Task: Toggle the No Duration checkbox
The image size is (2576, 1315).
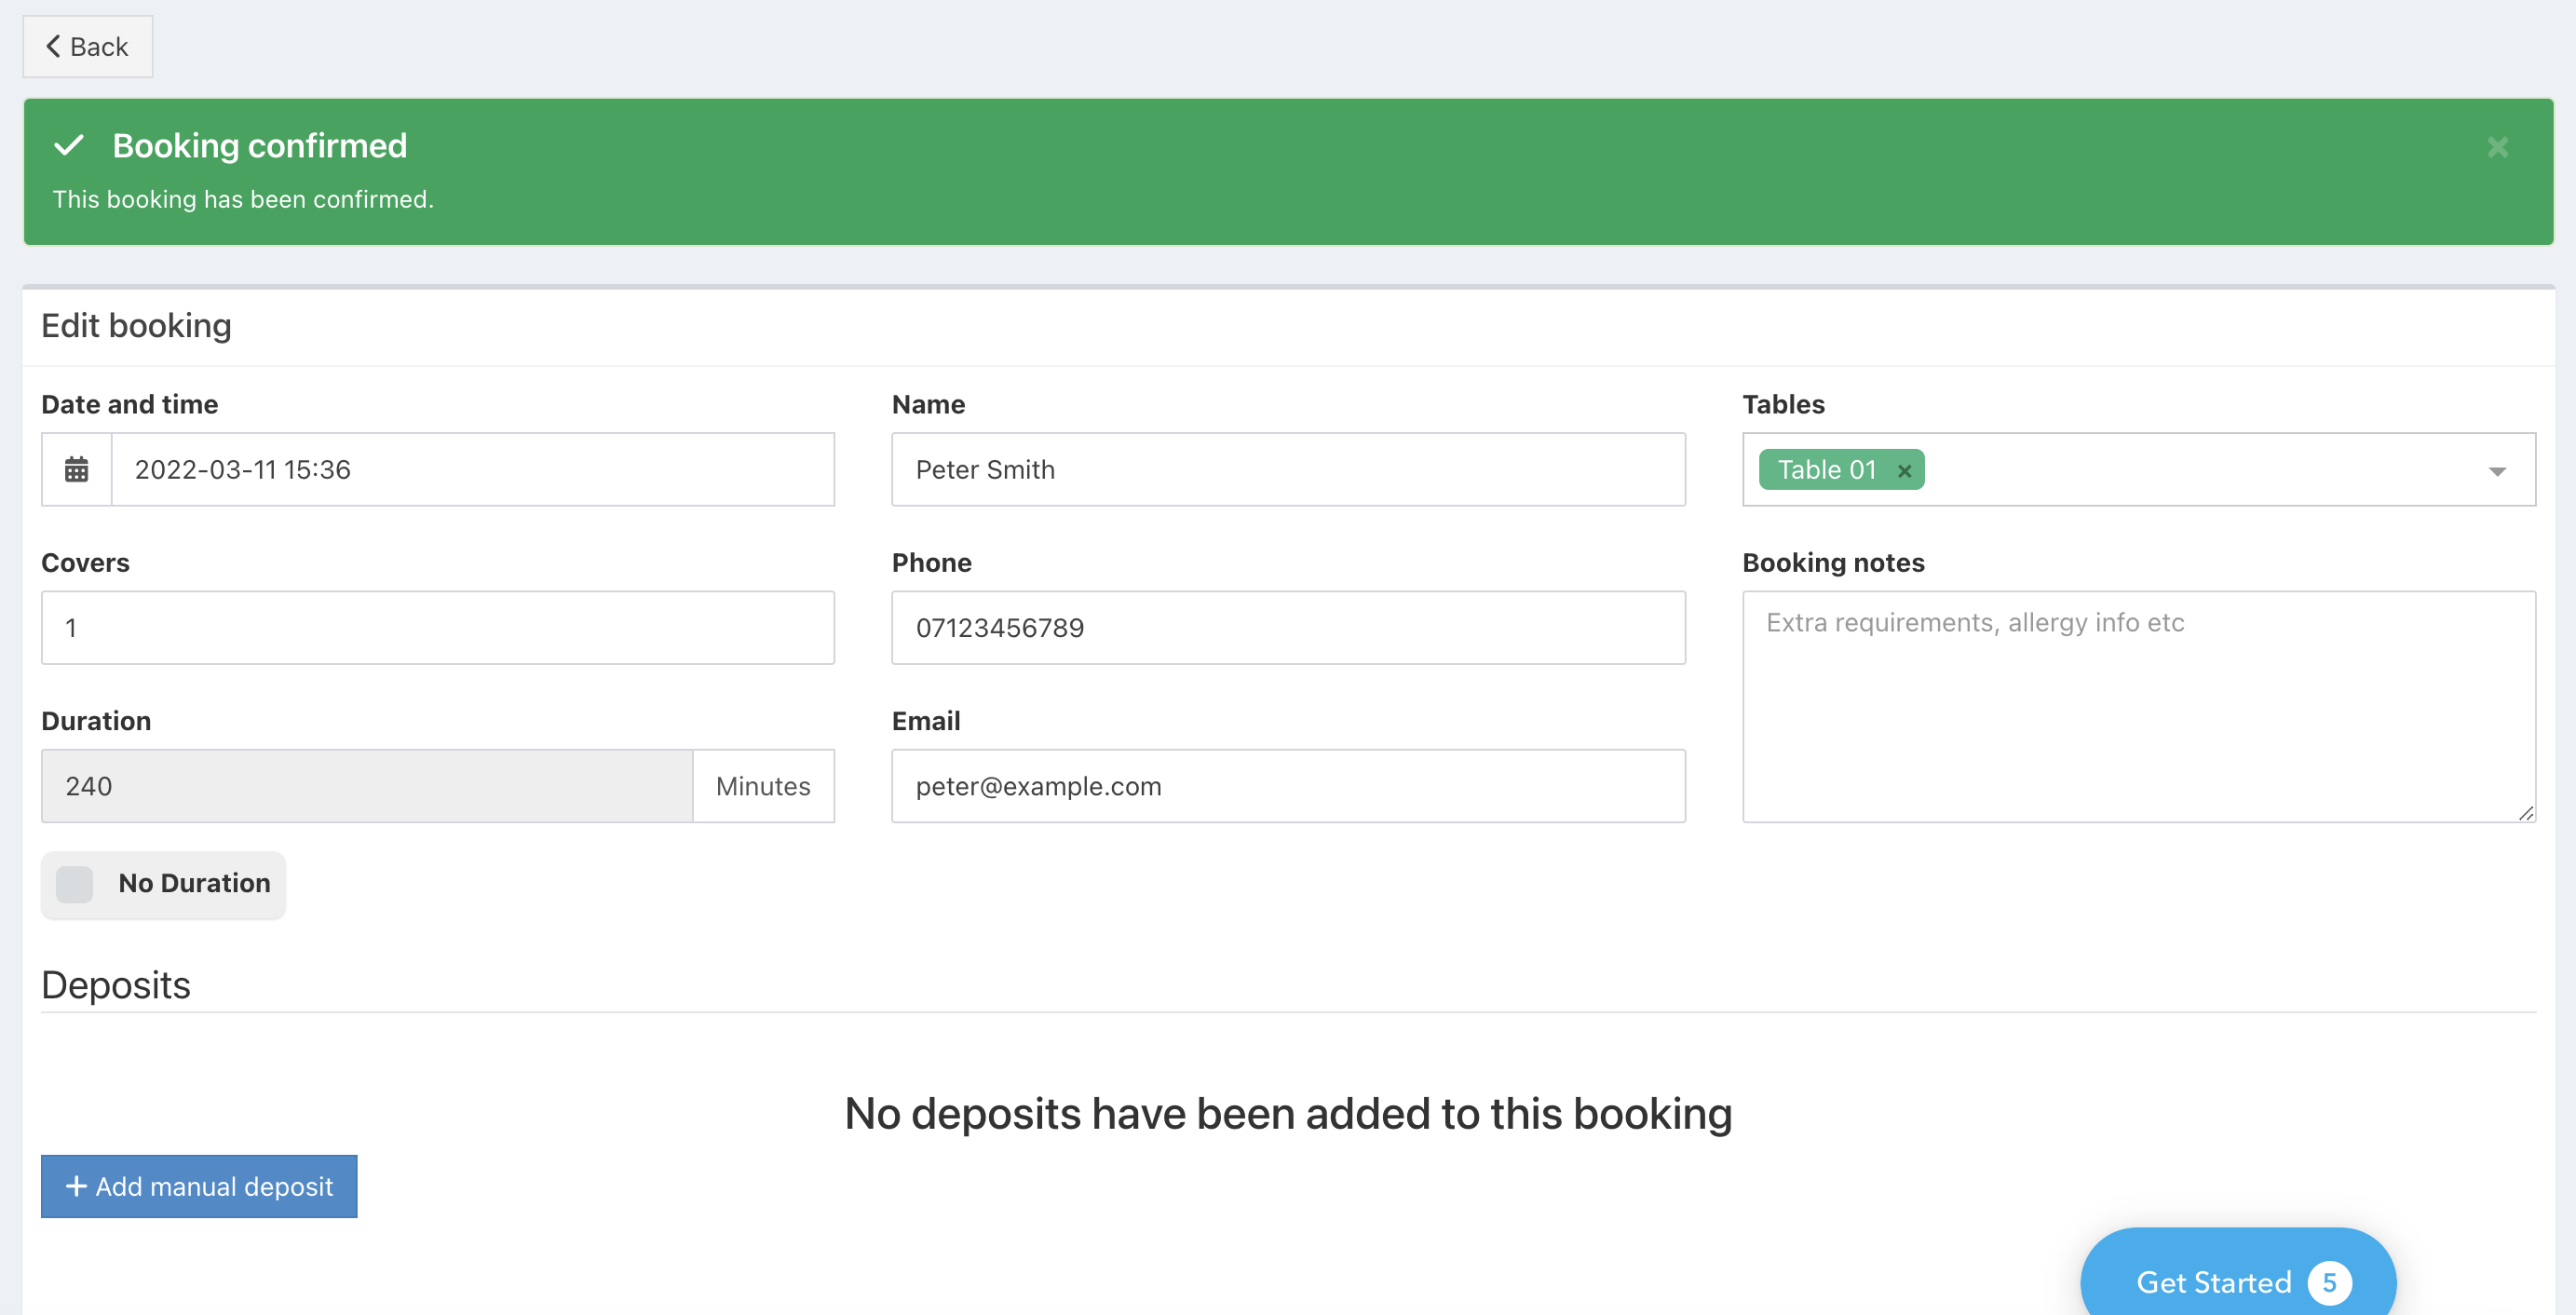Action: tap(75, 884)
